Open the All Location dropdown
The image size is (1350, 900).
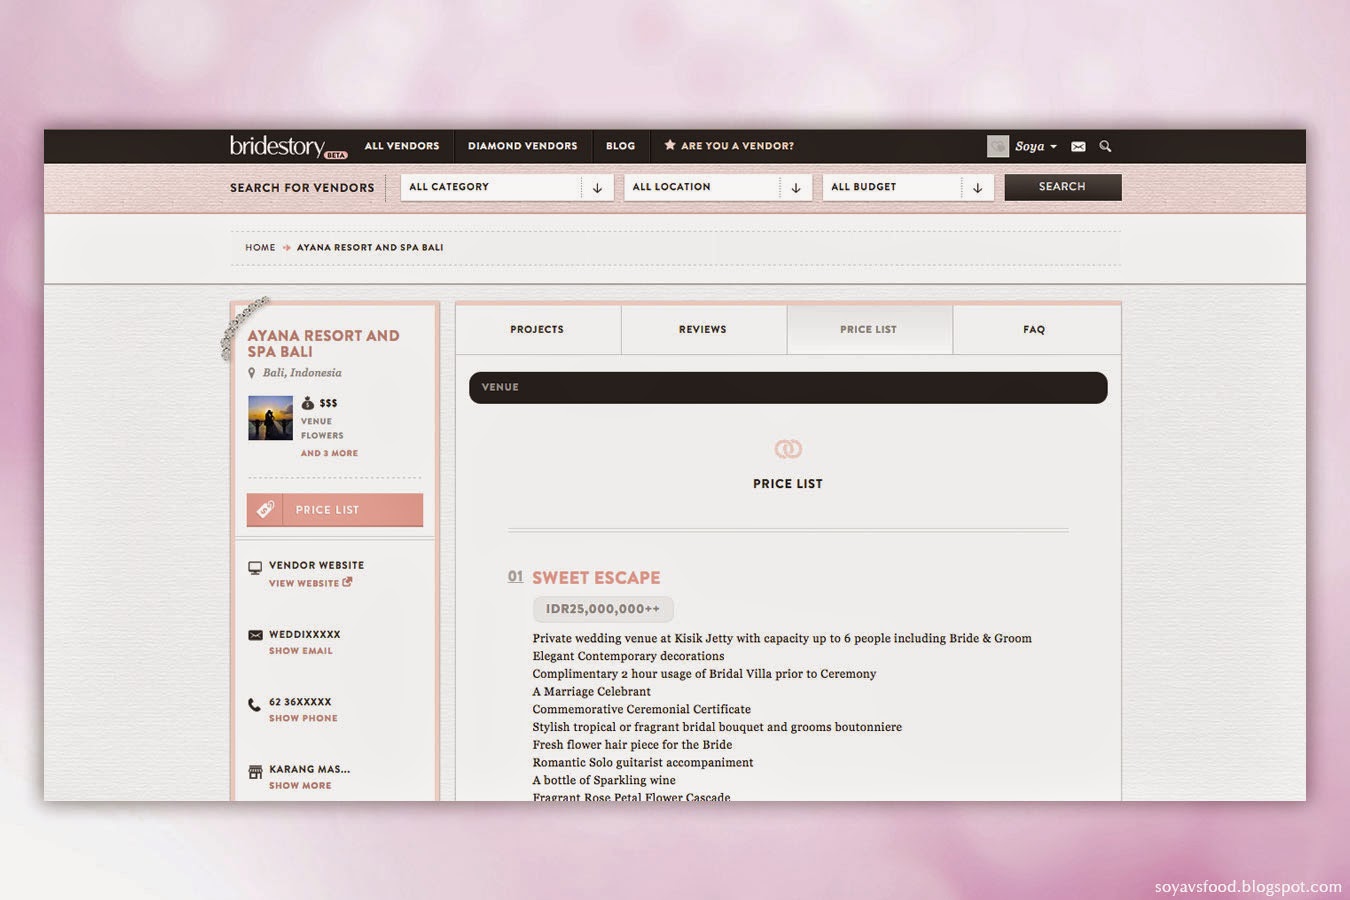[x=718, y=187]
